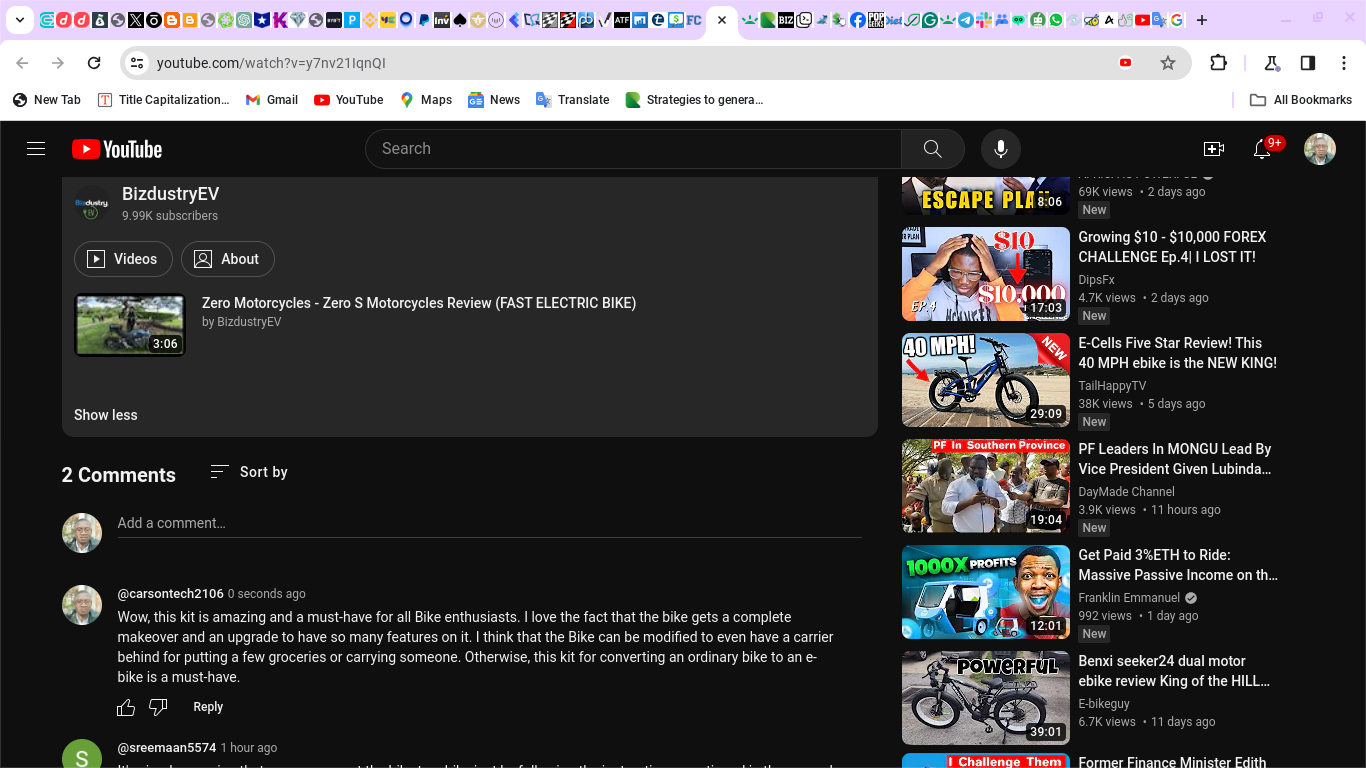Open Chrome extensions puzzle icon
This screenshot has width=1366, height=768.
coord(1218,63)
